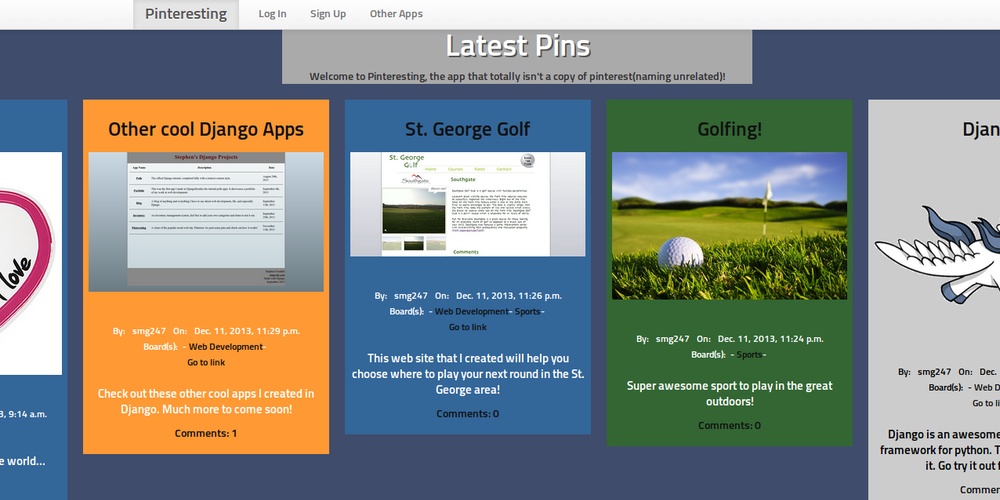Open 'Comments: 0' on St. George Golf pin
The height and width of the screenshot is (500, 1000).
click(467, 414)
